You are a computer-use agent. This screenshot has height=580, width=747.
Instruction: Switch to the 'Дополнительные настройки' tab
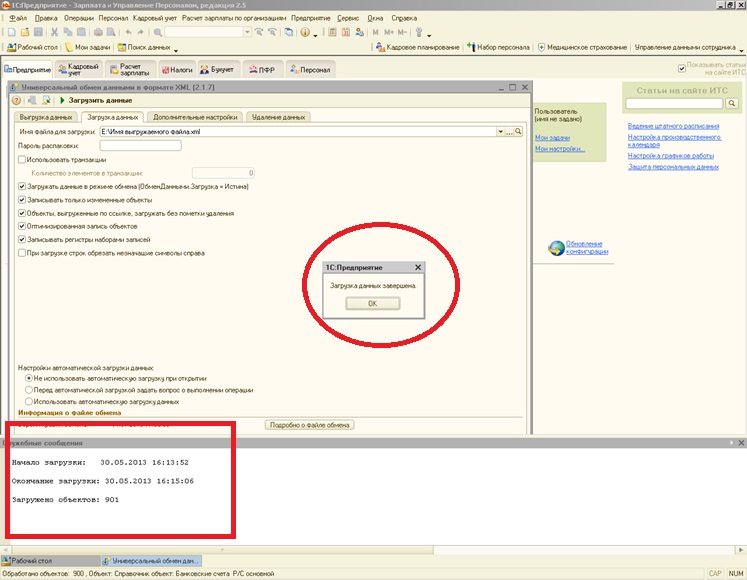click(x=195, y=117)
